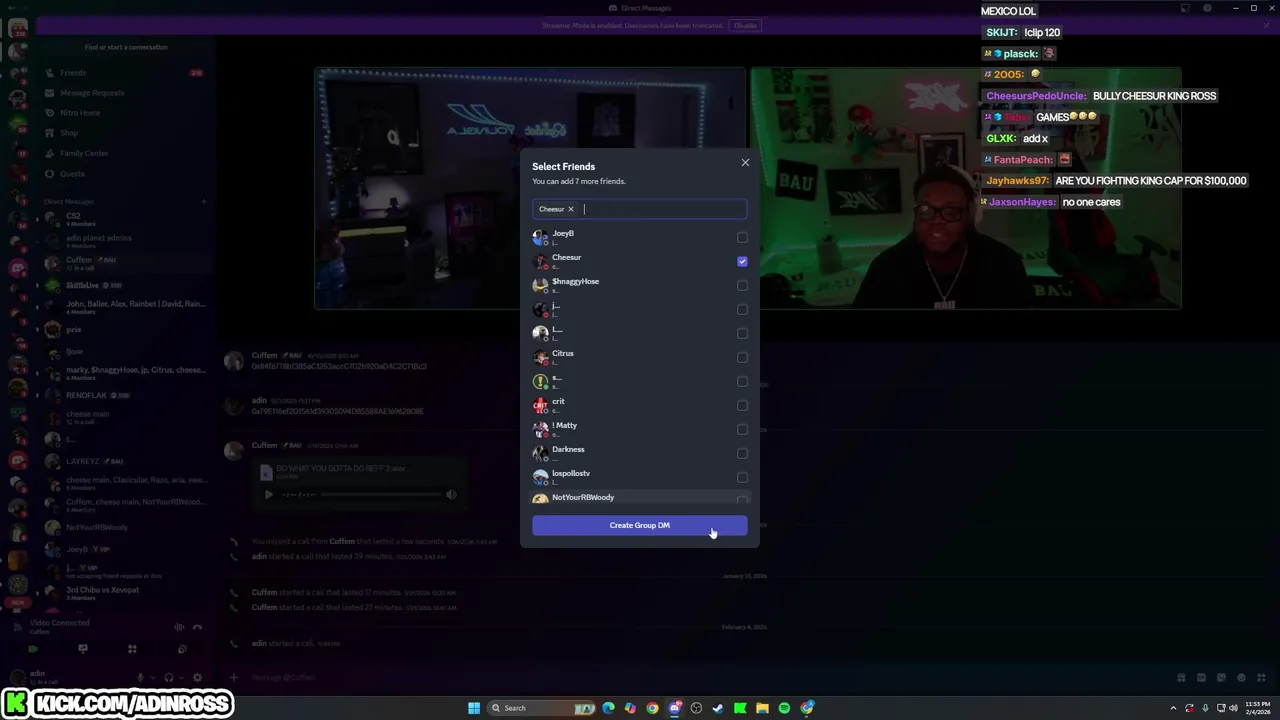Open the adin planet admins group DM
The width and height of the screenshot is (1280, 720).
124,241
